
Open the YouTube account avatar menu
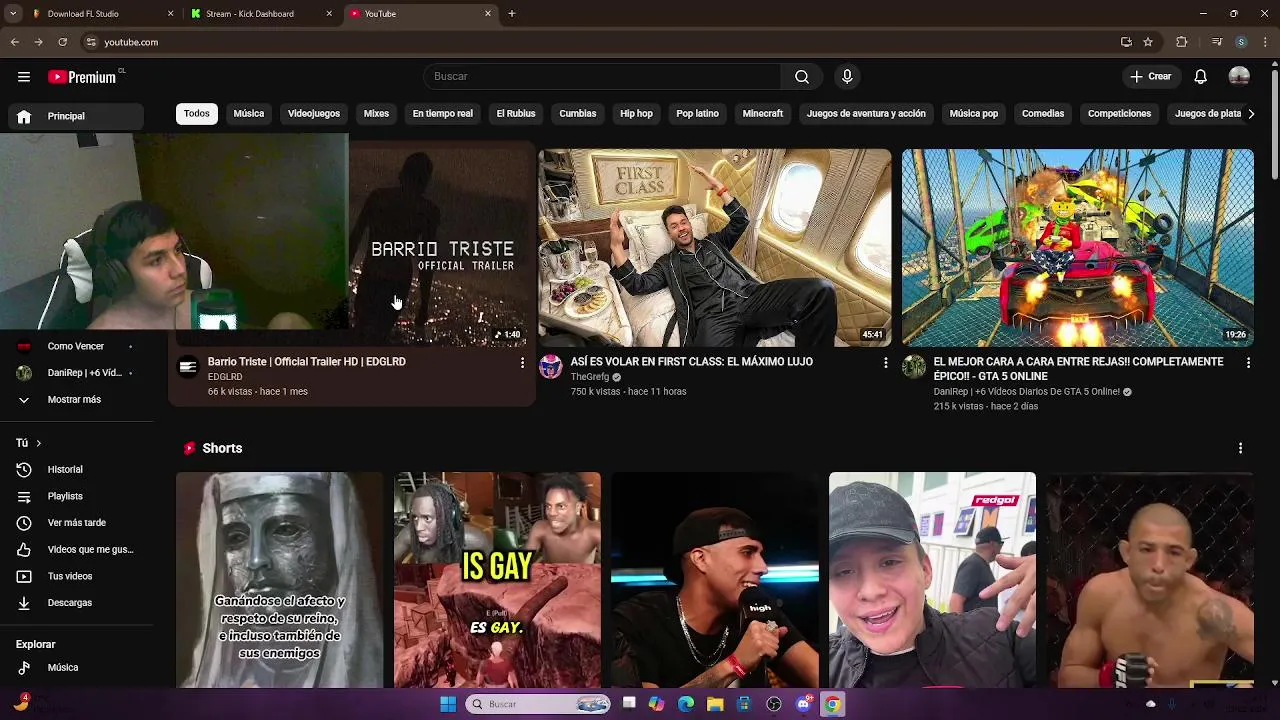coord(1239,77)
